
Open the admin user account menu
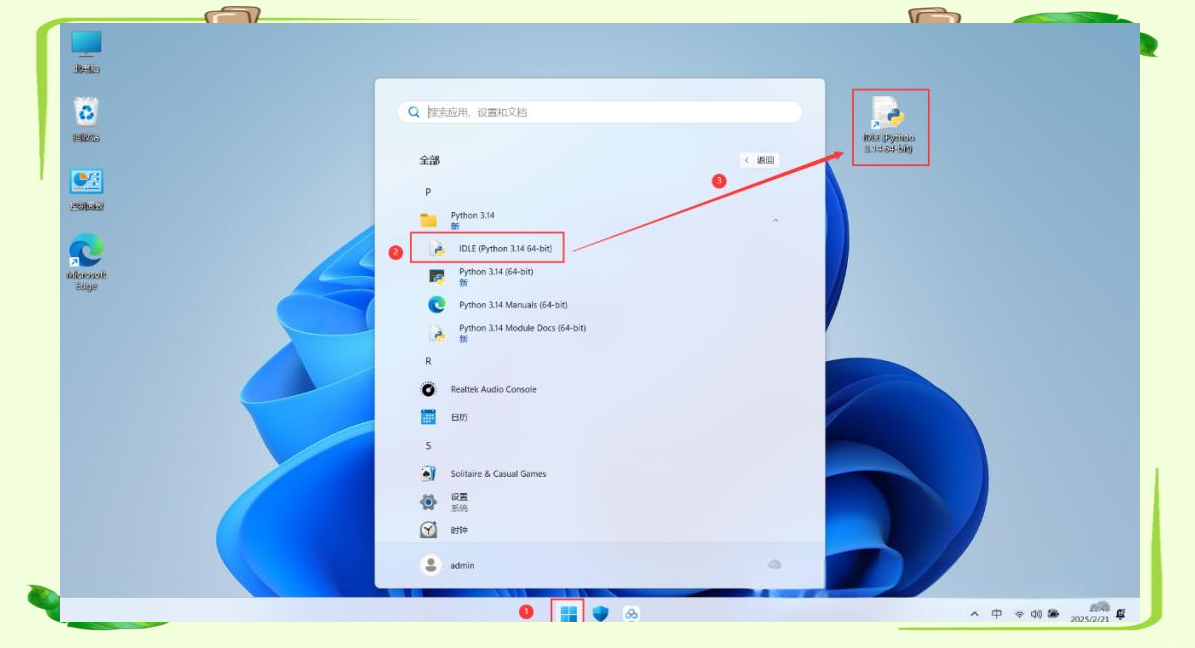448,565
